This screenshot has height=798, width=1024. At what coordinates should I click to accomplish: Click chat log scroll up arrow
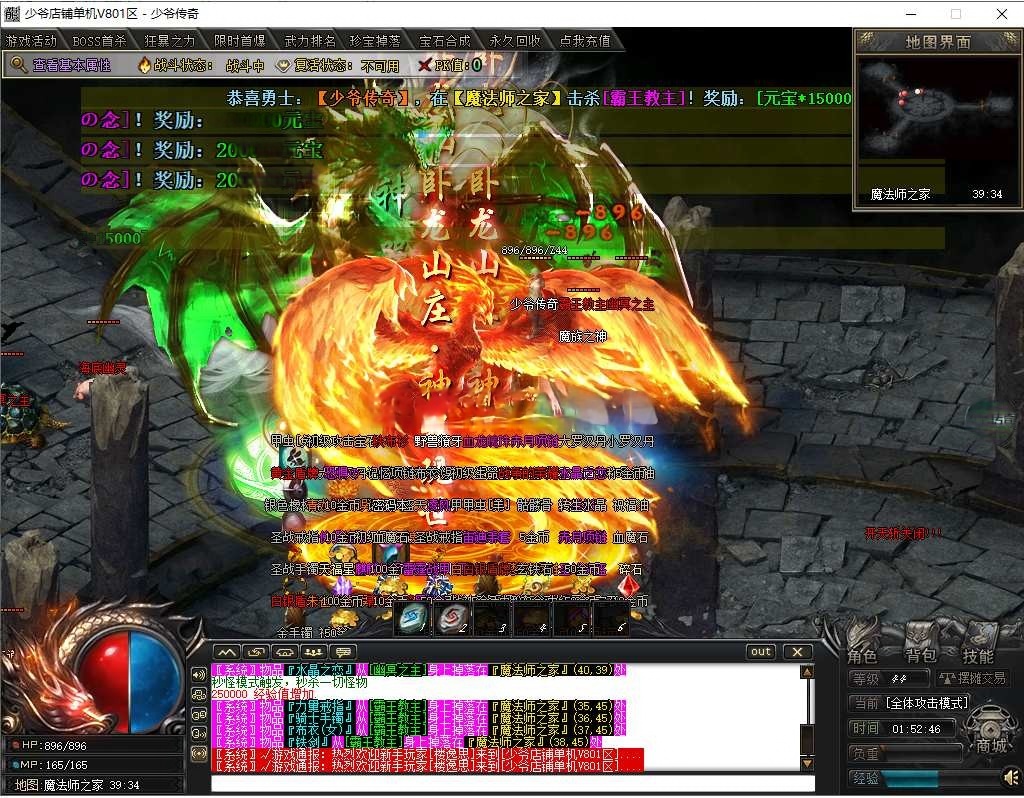808,671
